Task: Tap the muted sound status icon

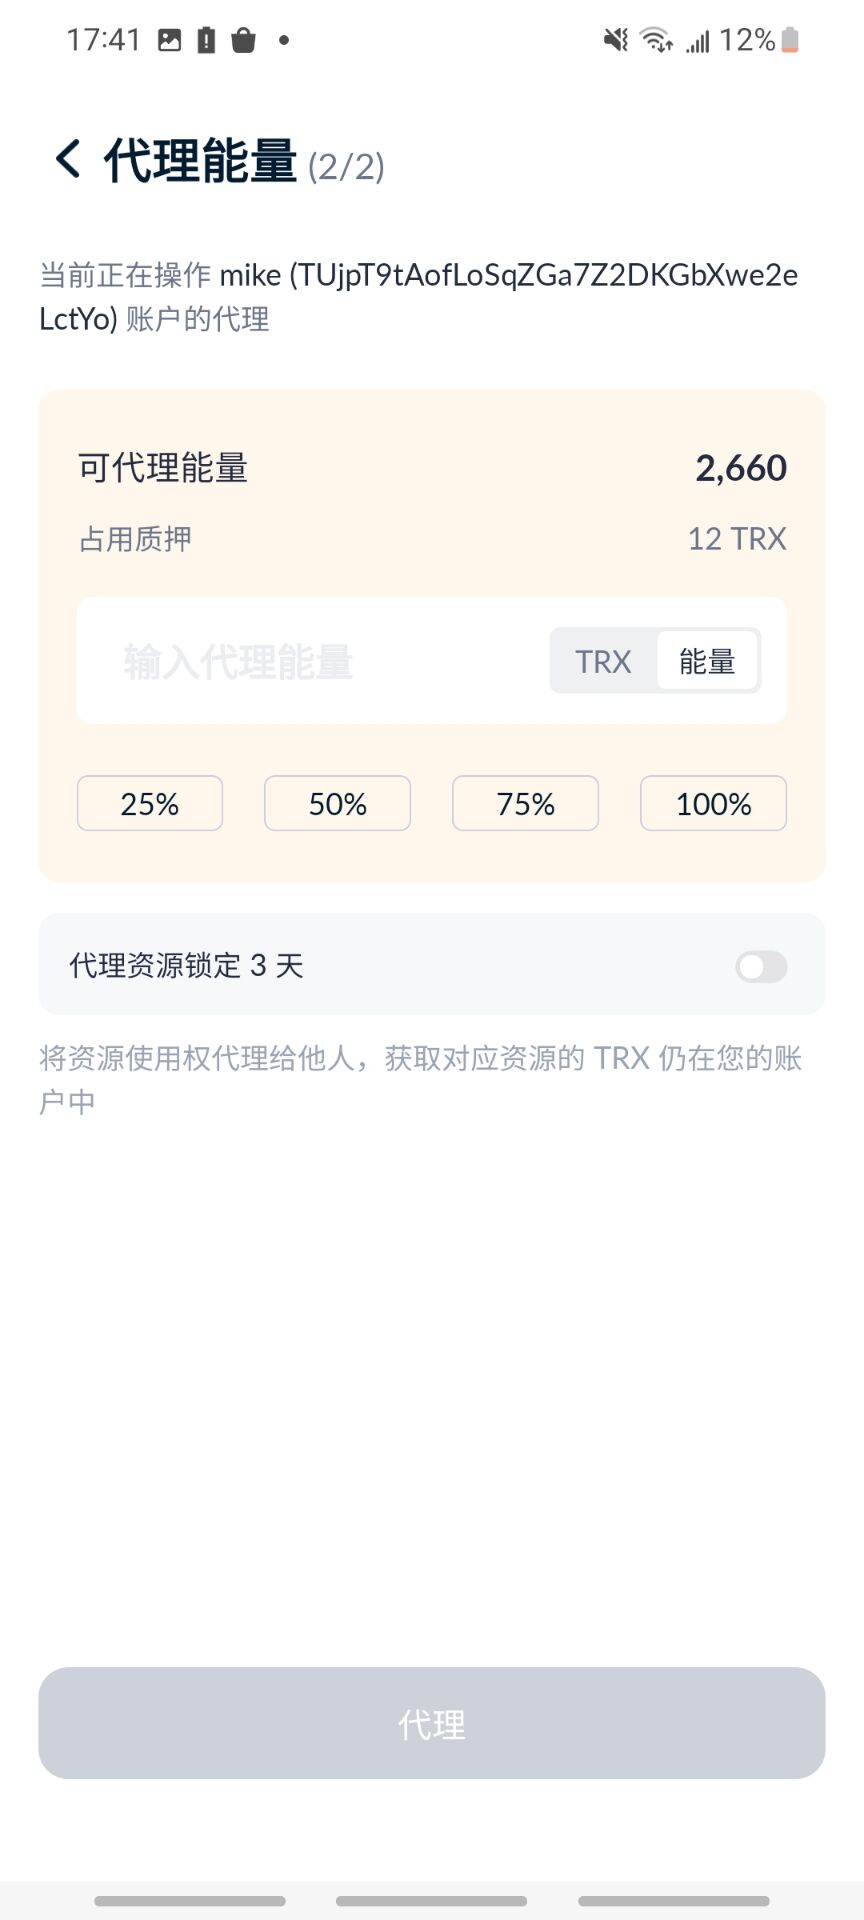Action: 616,40
